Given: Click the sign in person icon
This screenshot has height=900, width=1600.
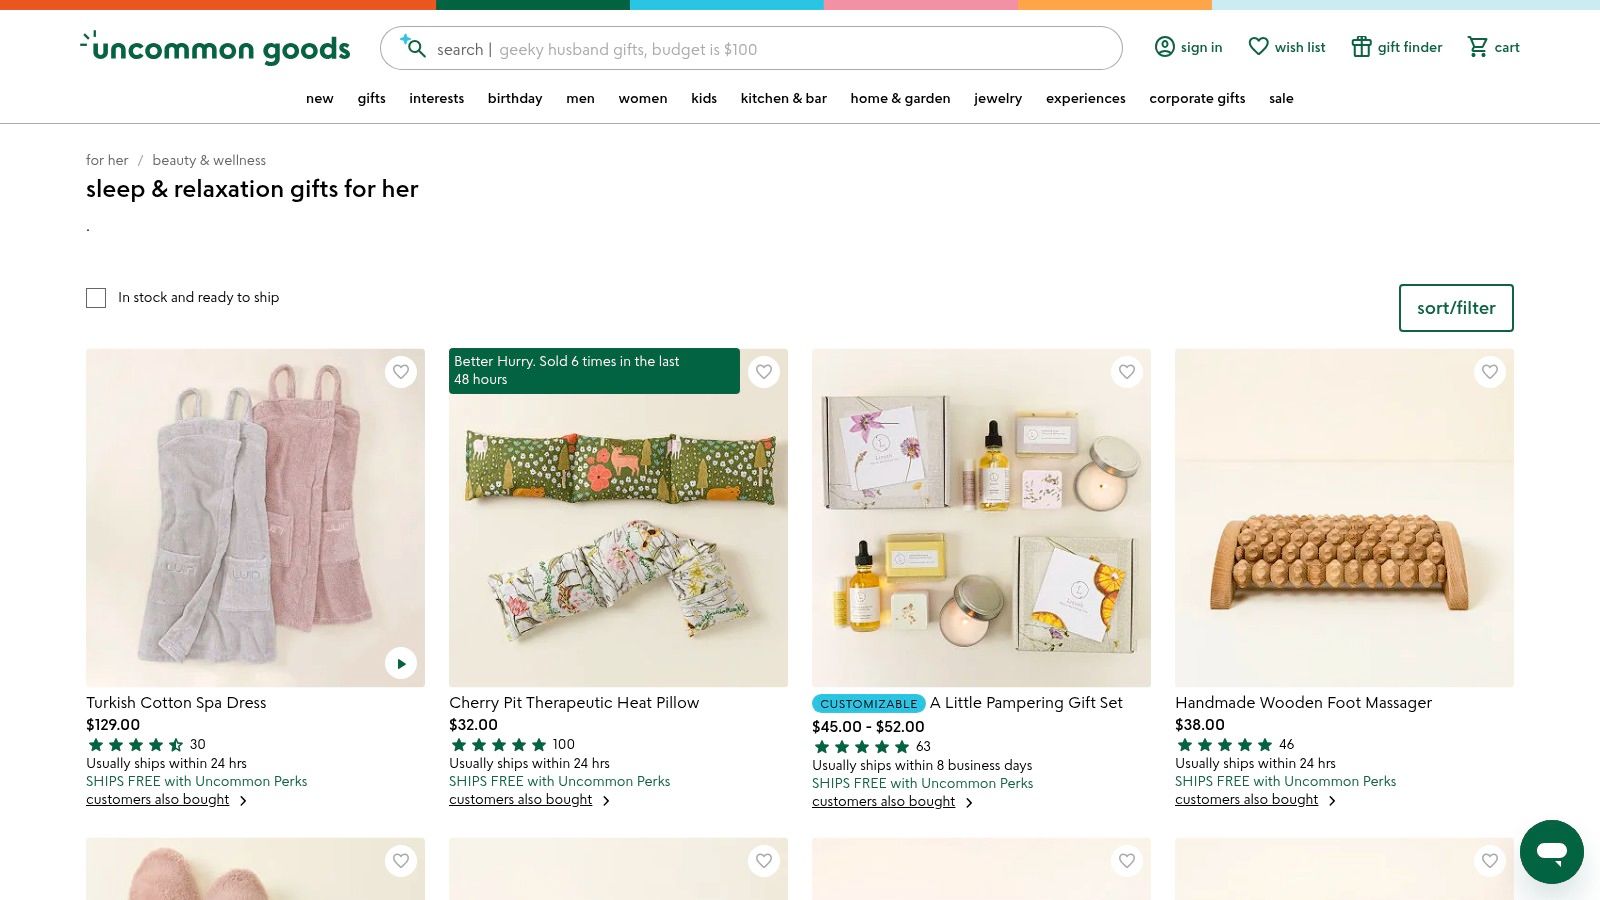Looking at the screenshot, I should (1164, 47).
